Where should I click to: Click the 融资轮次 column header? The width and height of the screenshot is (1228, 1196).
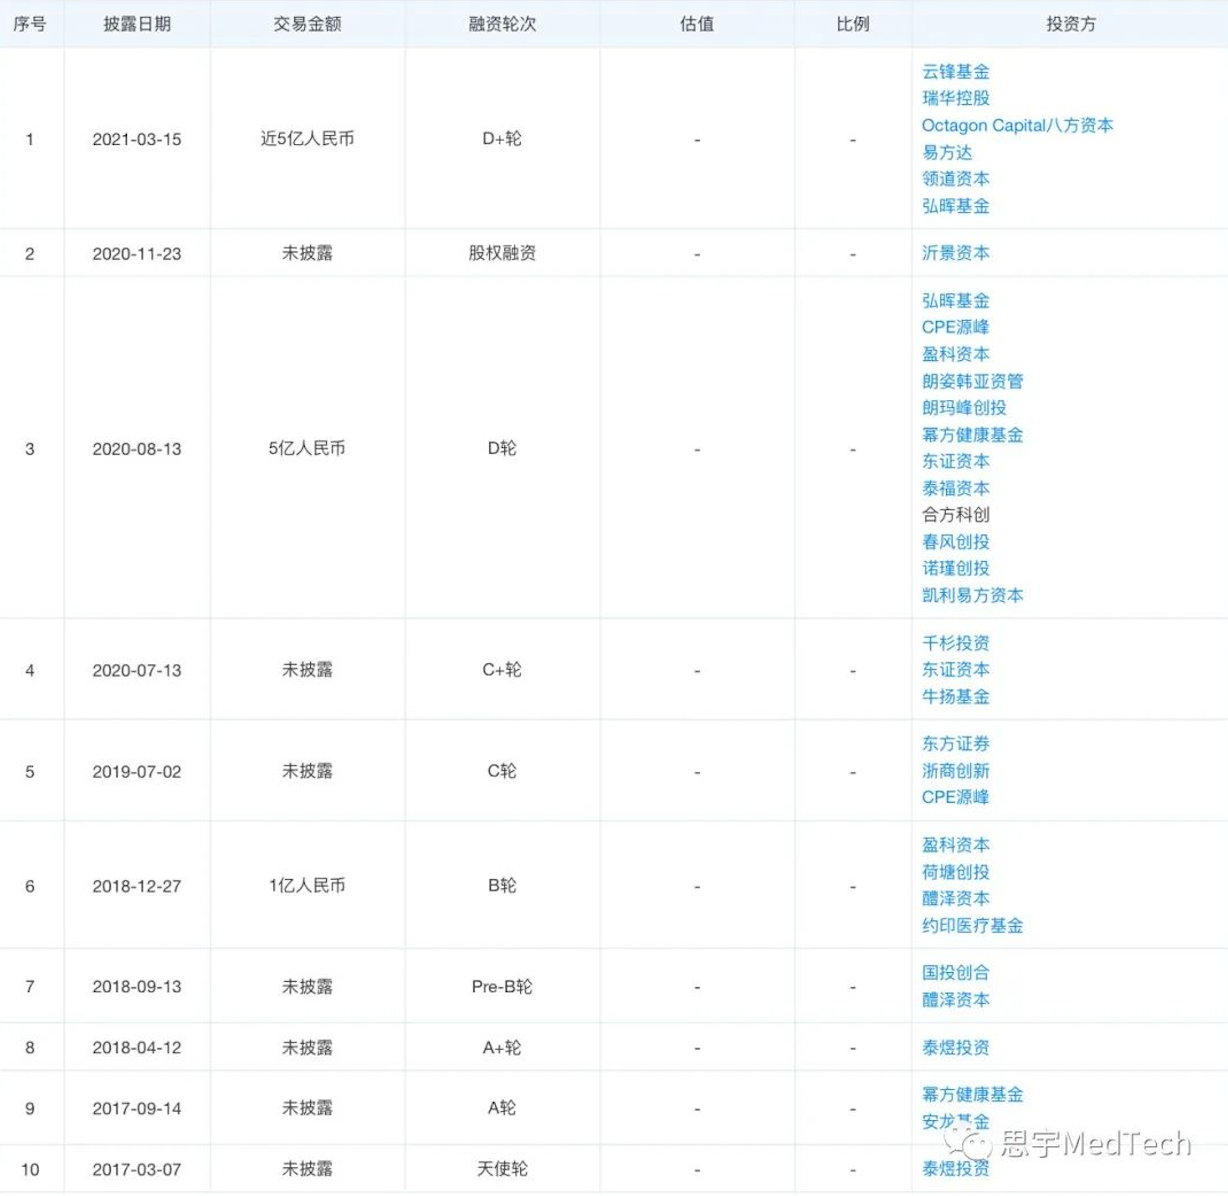click(x=502, y=24)
